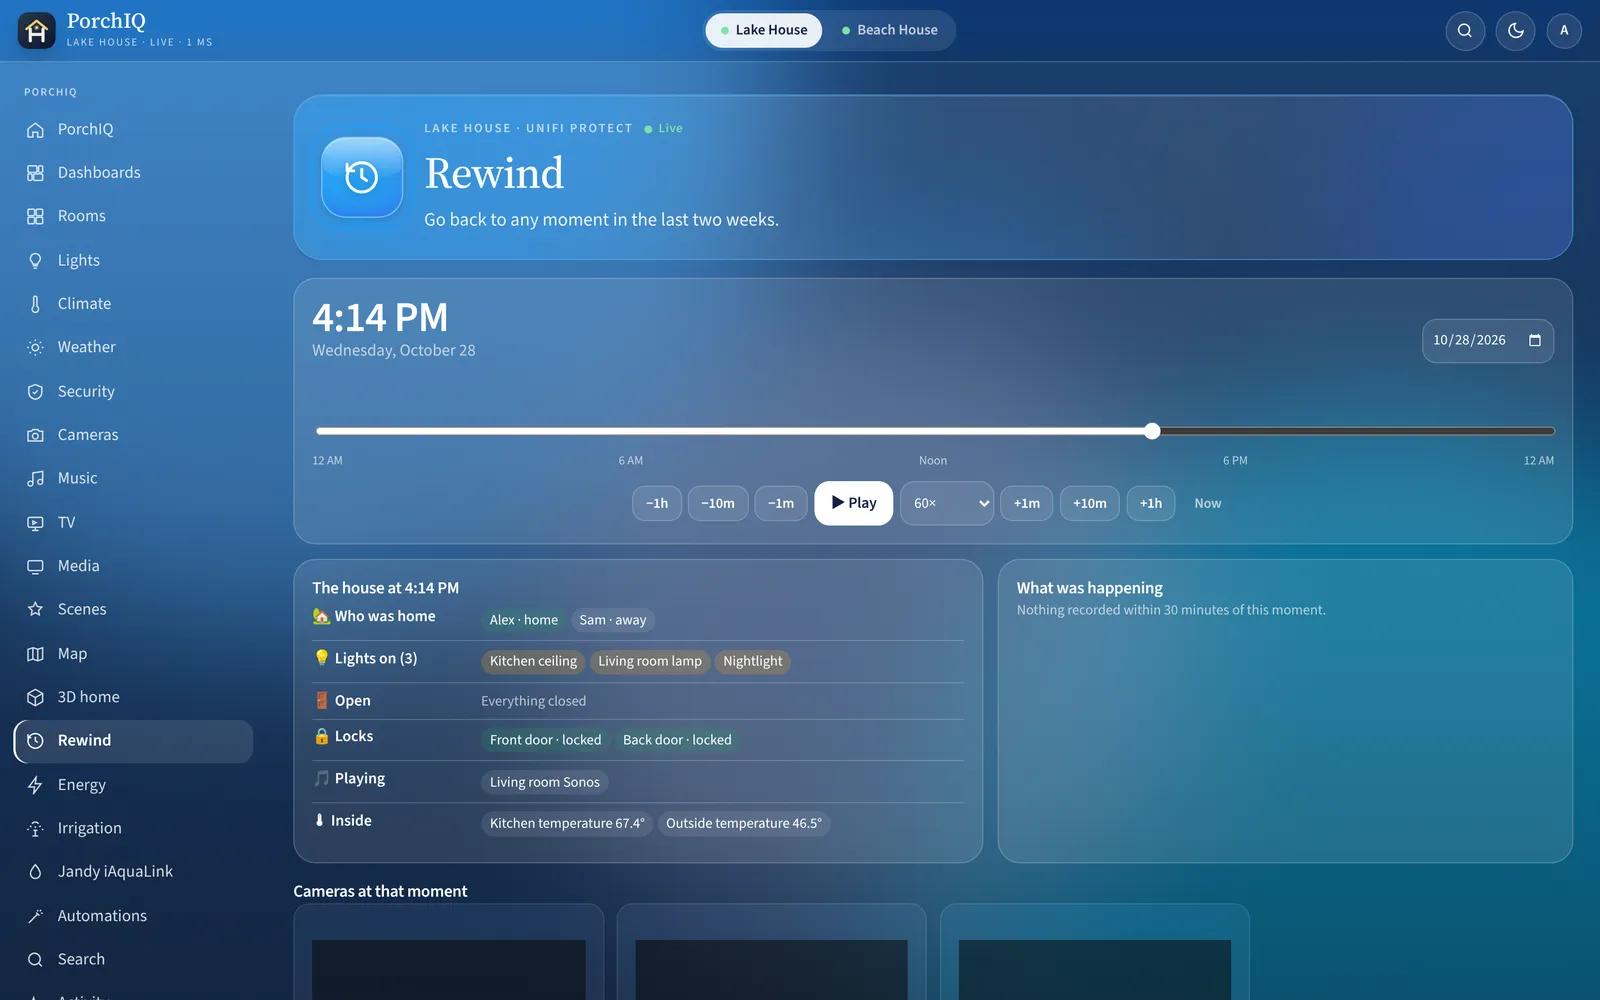This screenshot has width=1600, height=1000.
Task: Open Dashboards from the sidebar
Action: (x=133, y=173)
